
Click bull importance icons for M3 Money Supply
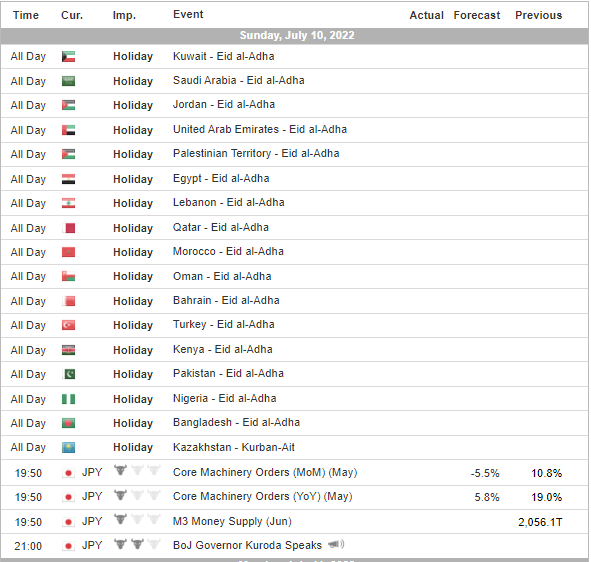coord(137,519)
